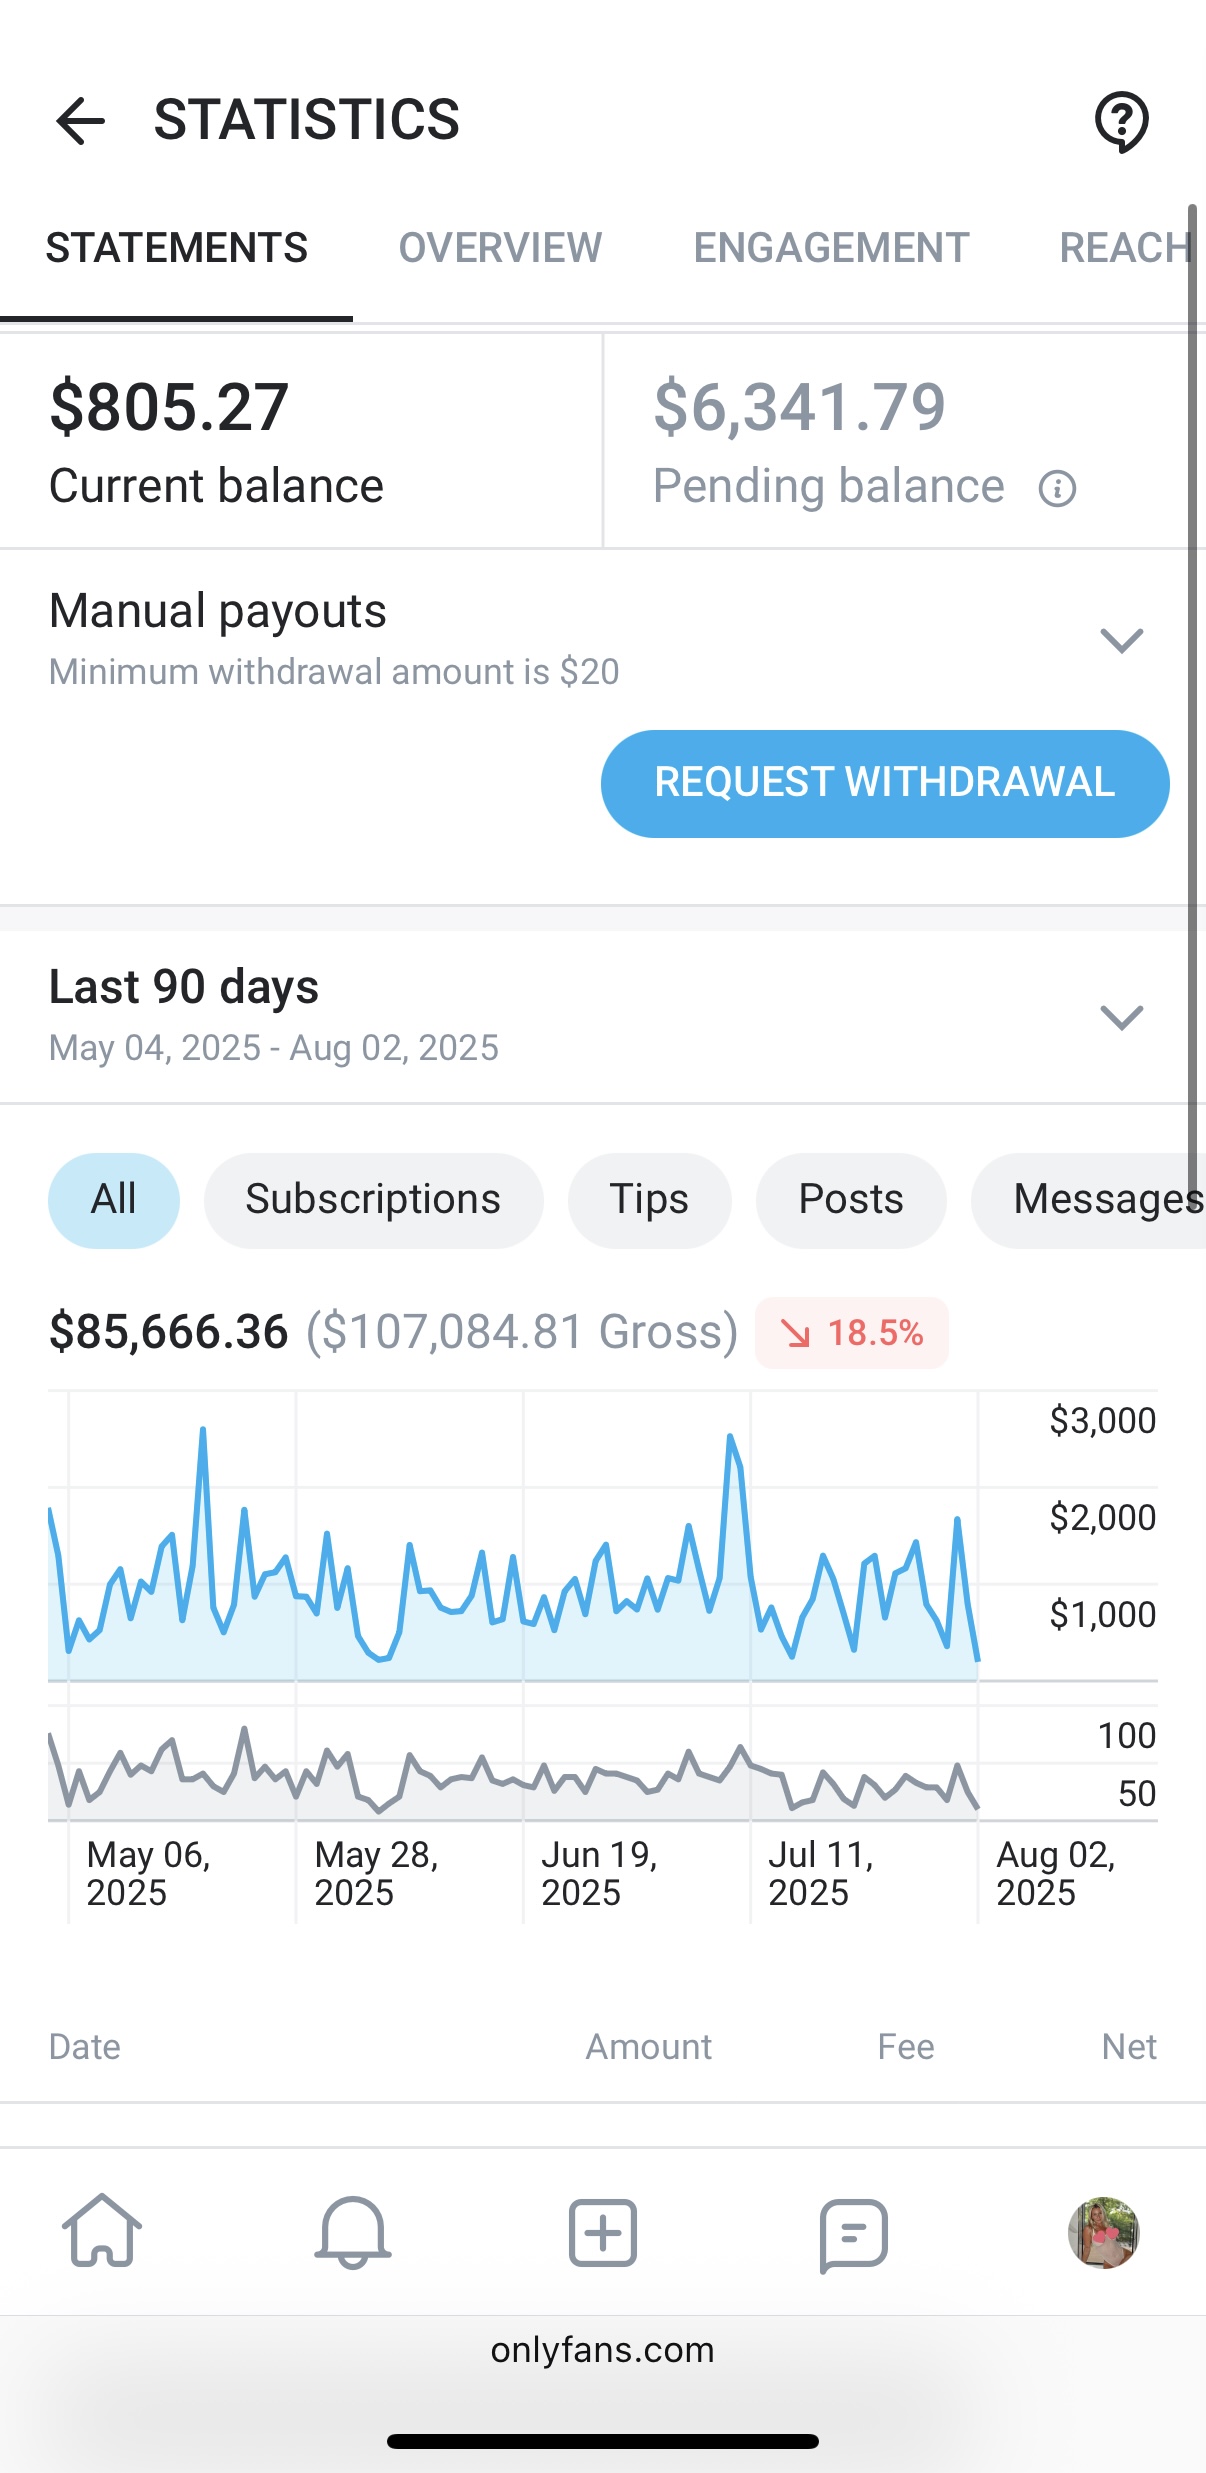The height and width of the screenshot is (2473, 1206).
Task: Select the Tips filter pill
Action: click(x=648, y=1199)
